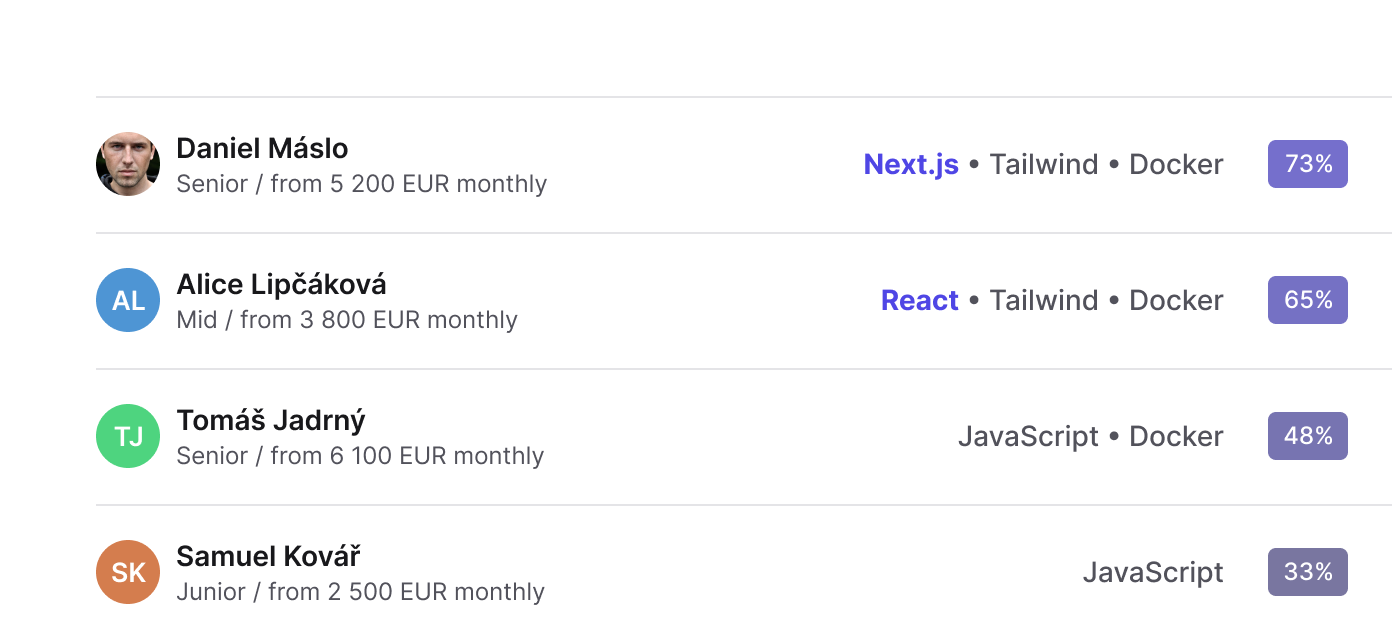1392x618 pixels.
Task: Click JavaScript in Samuel Kovář's row
Action: pyautogui.click(x=1153, y=573)
